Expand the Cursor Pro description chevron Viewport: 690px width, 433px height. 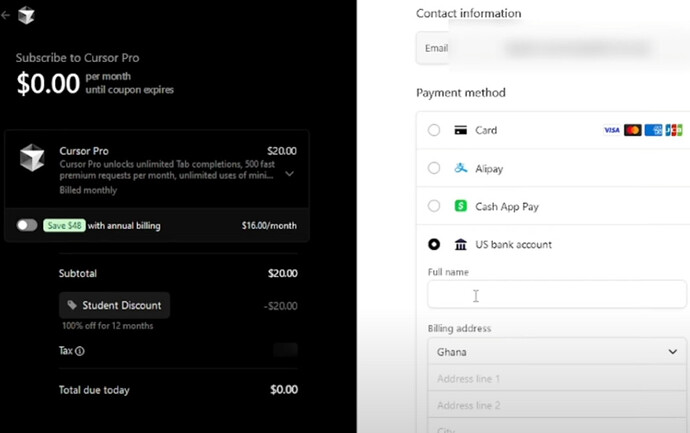coord(290,174)
